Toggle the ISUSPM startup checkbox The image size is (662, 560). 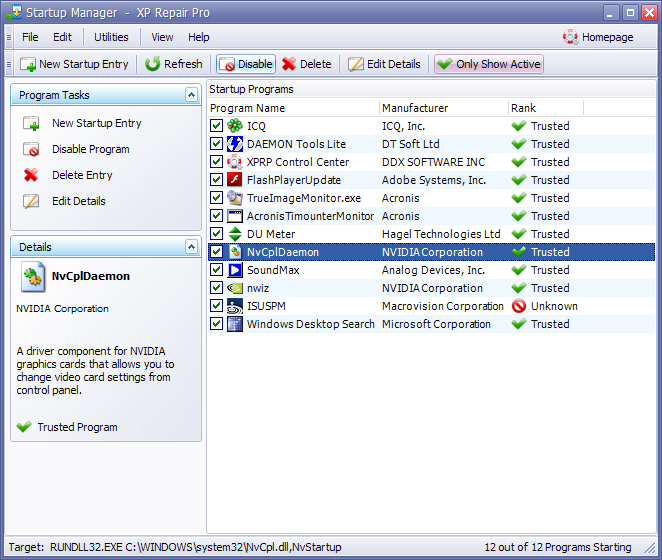217,306
